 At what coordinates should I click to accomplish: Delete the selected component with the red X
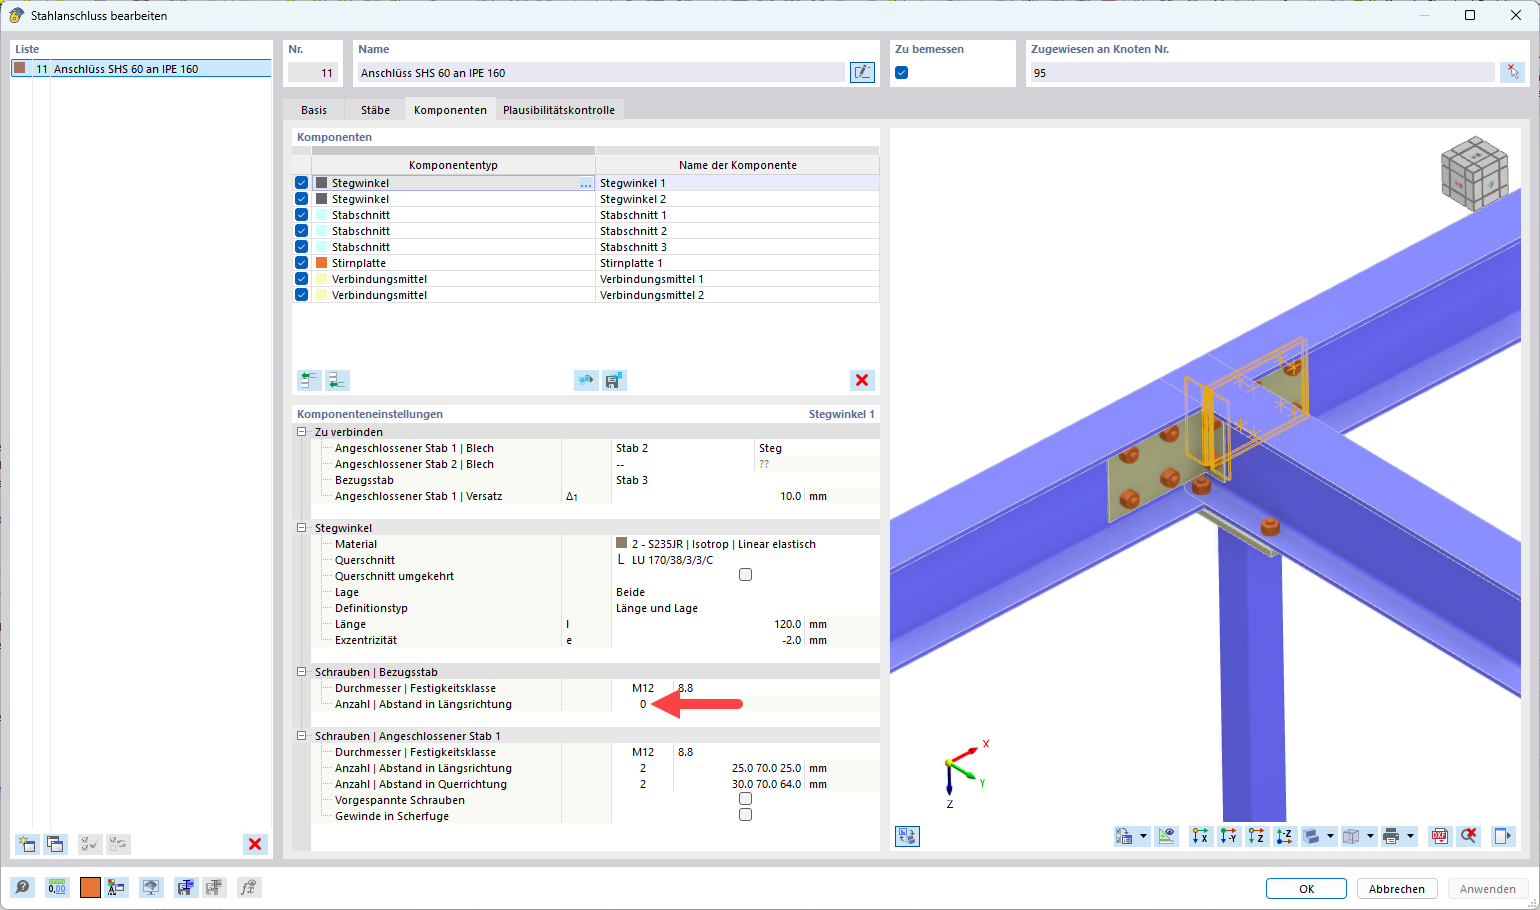coord(861,380)
